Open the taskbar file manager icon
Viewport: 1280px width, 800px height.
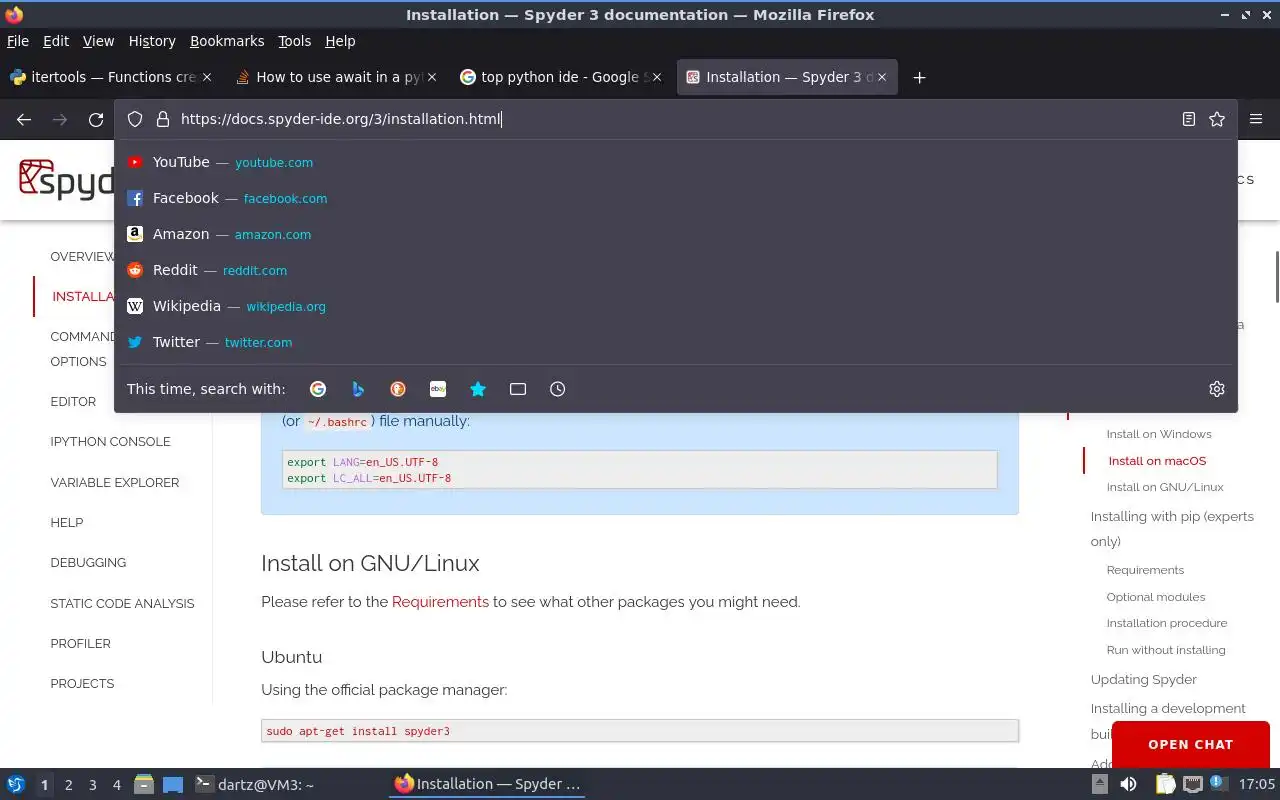point(144,785)
